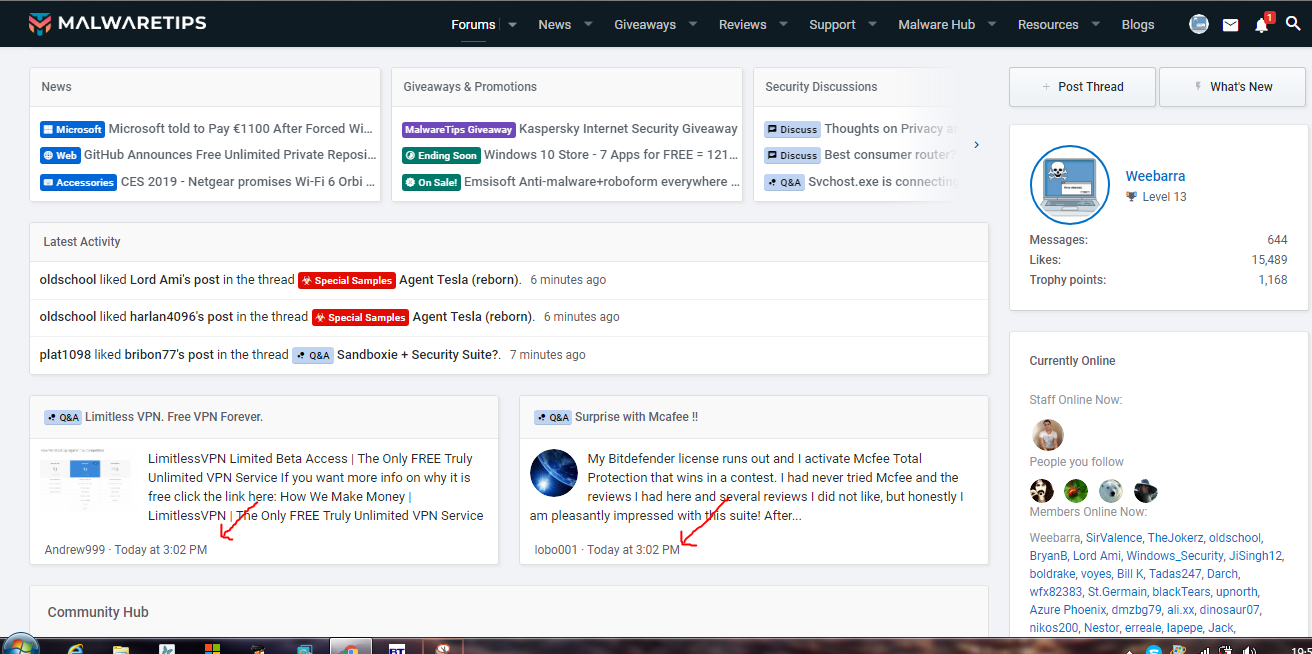
Task: Click Discuss tag beside Best consumer router
Action: (x=792, y=155)
